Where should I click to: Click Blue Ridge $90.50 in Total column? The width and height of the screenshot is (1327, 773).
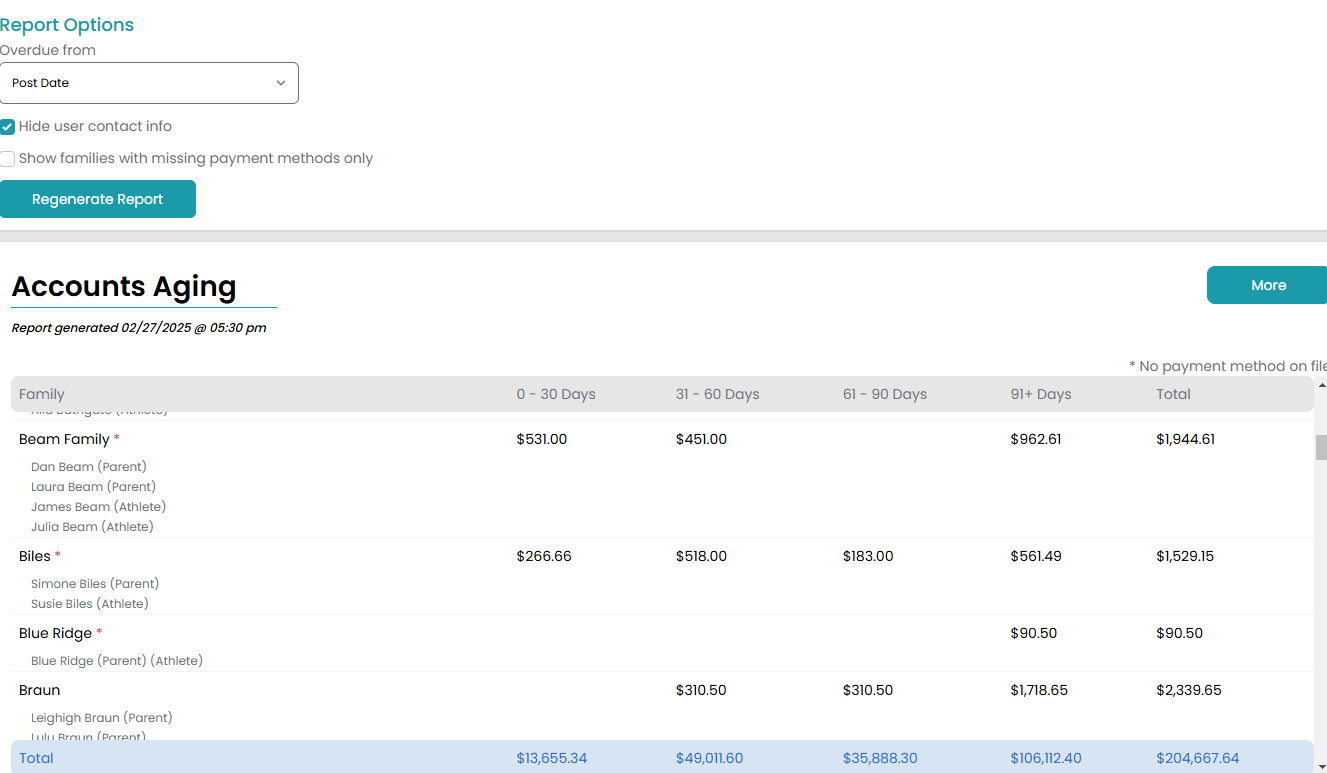click(1180, 633)
